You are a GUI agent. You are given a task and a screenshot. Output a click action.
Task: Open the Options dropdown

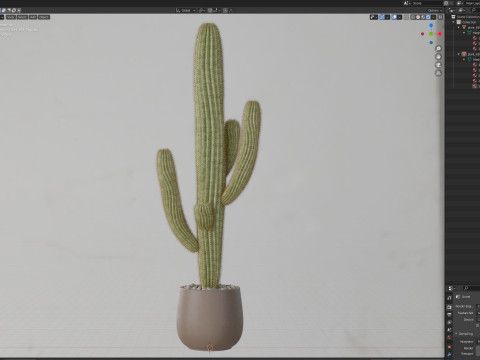pyautogui.click(x=435, y=10)
